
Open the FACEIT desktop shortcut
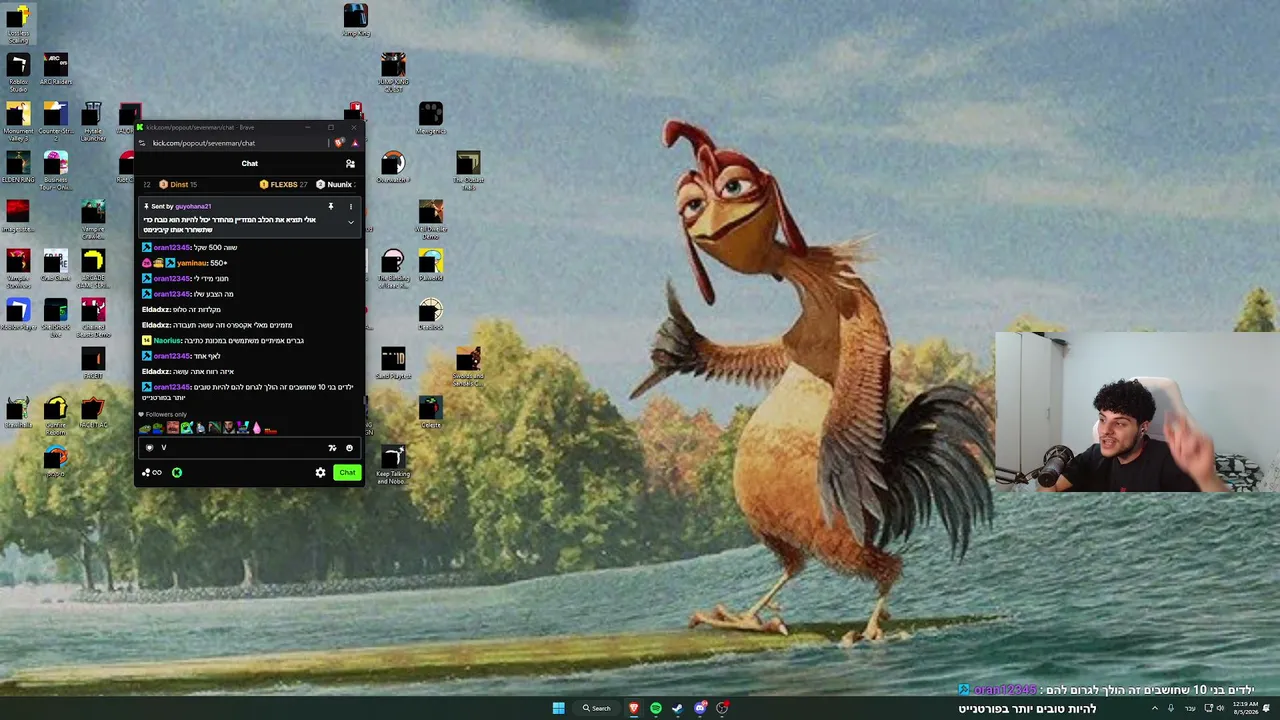[x=93, y=363]
